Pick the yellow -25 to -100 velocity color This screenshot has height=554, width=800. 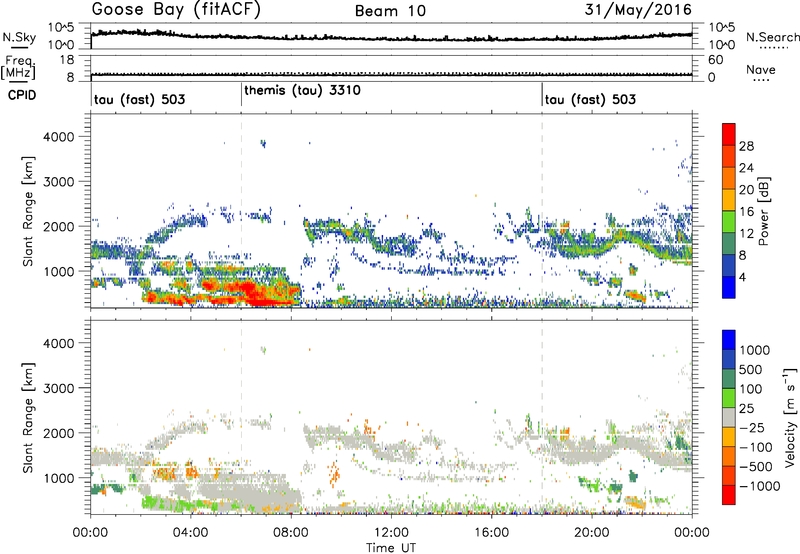pyautogui.click(x=729, y=437)
